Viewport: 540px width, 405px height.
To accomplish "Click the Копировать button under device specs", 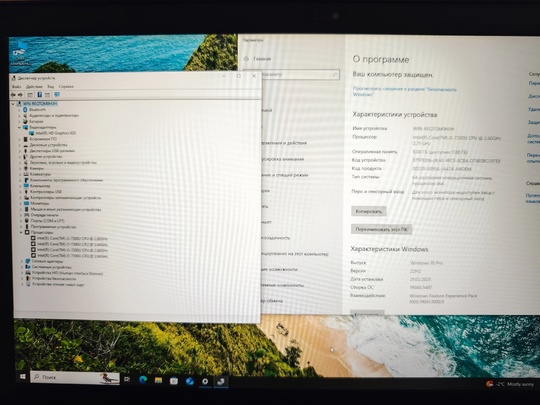I will click(x=368, y=211).
